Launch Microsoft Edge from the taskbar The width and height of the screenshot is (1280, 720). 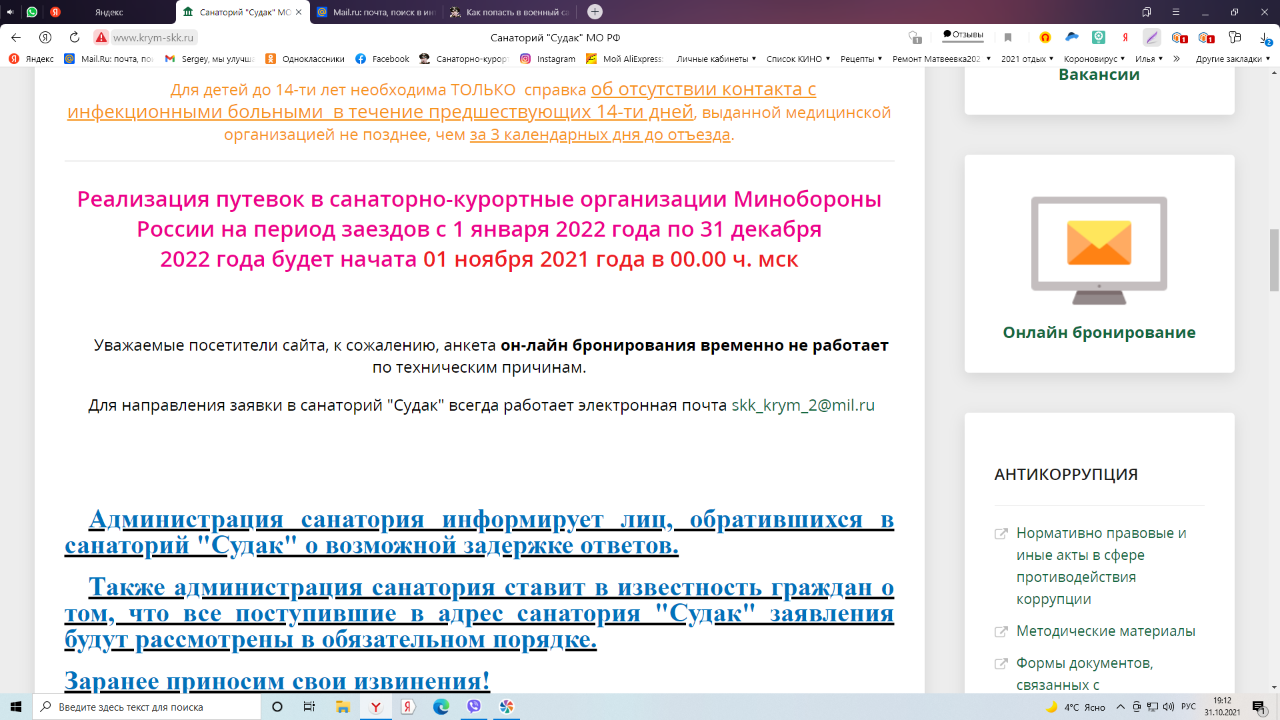441,707
